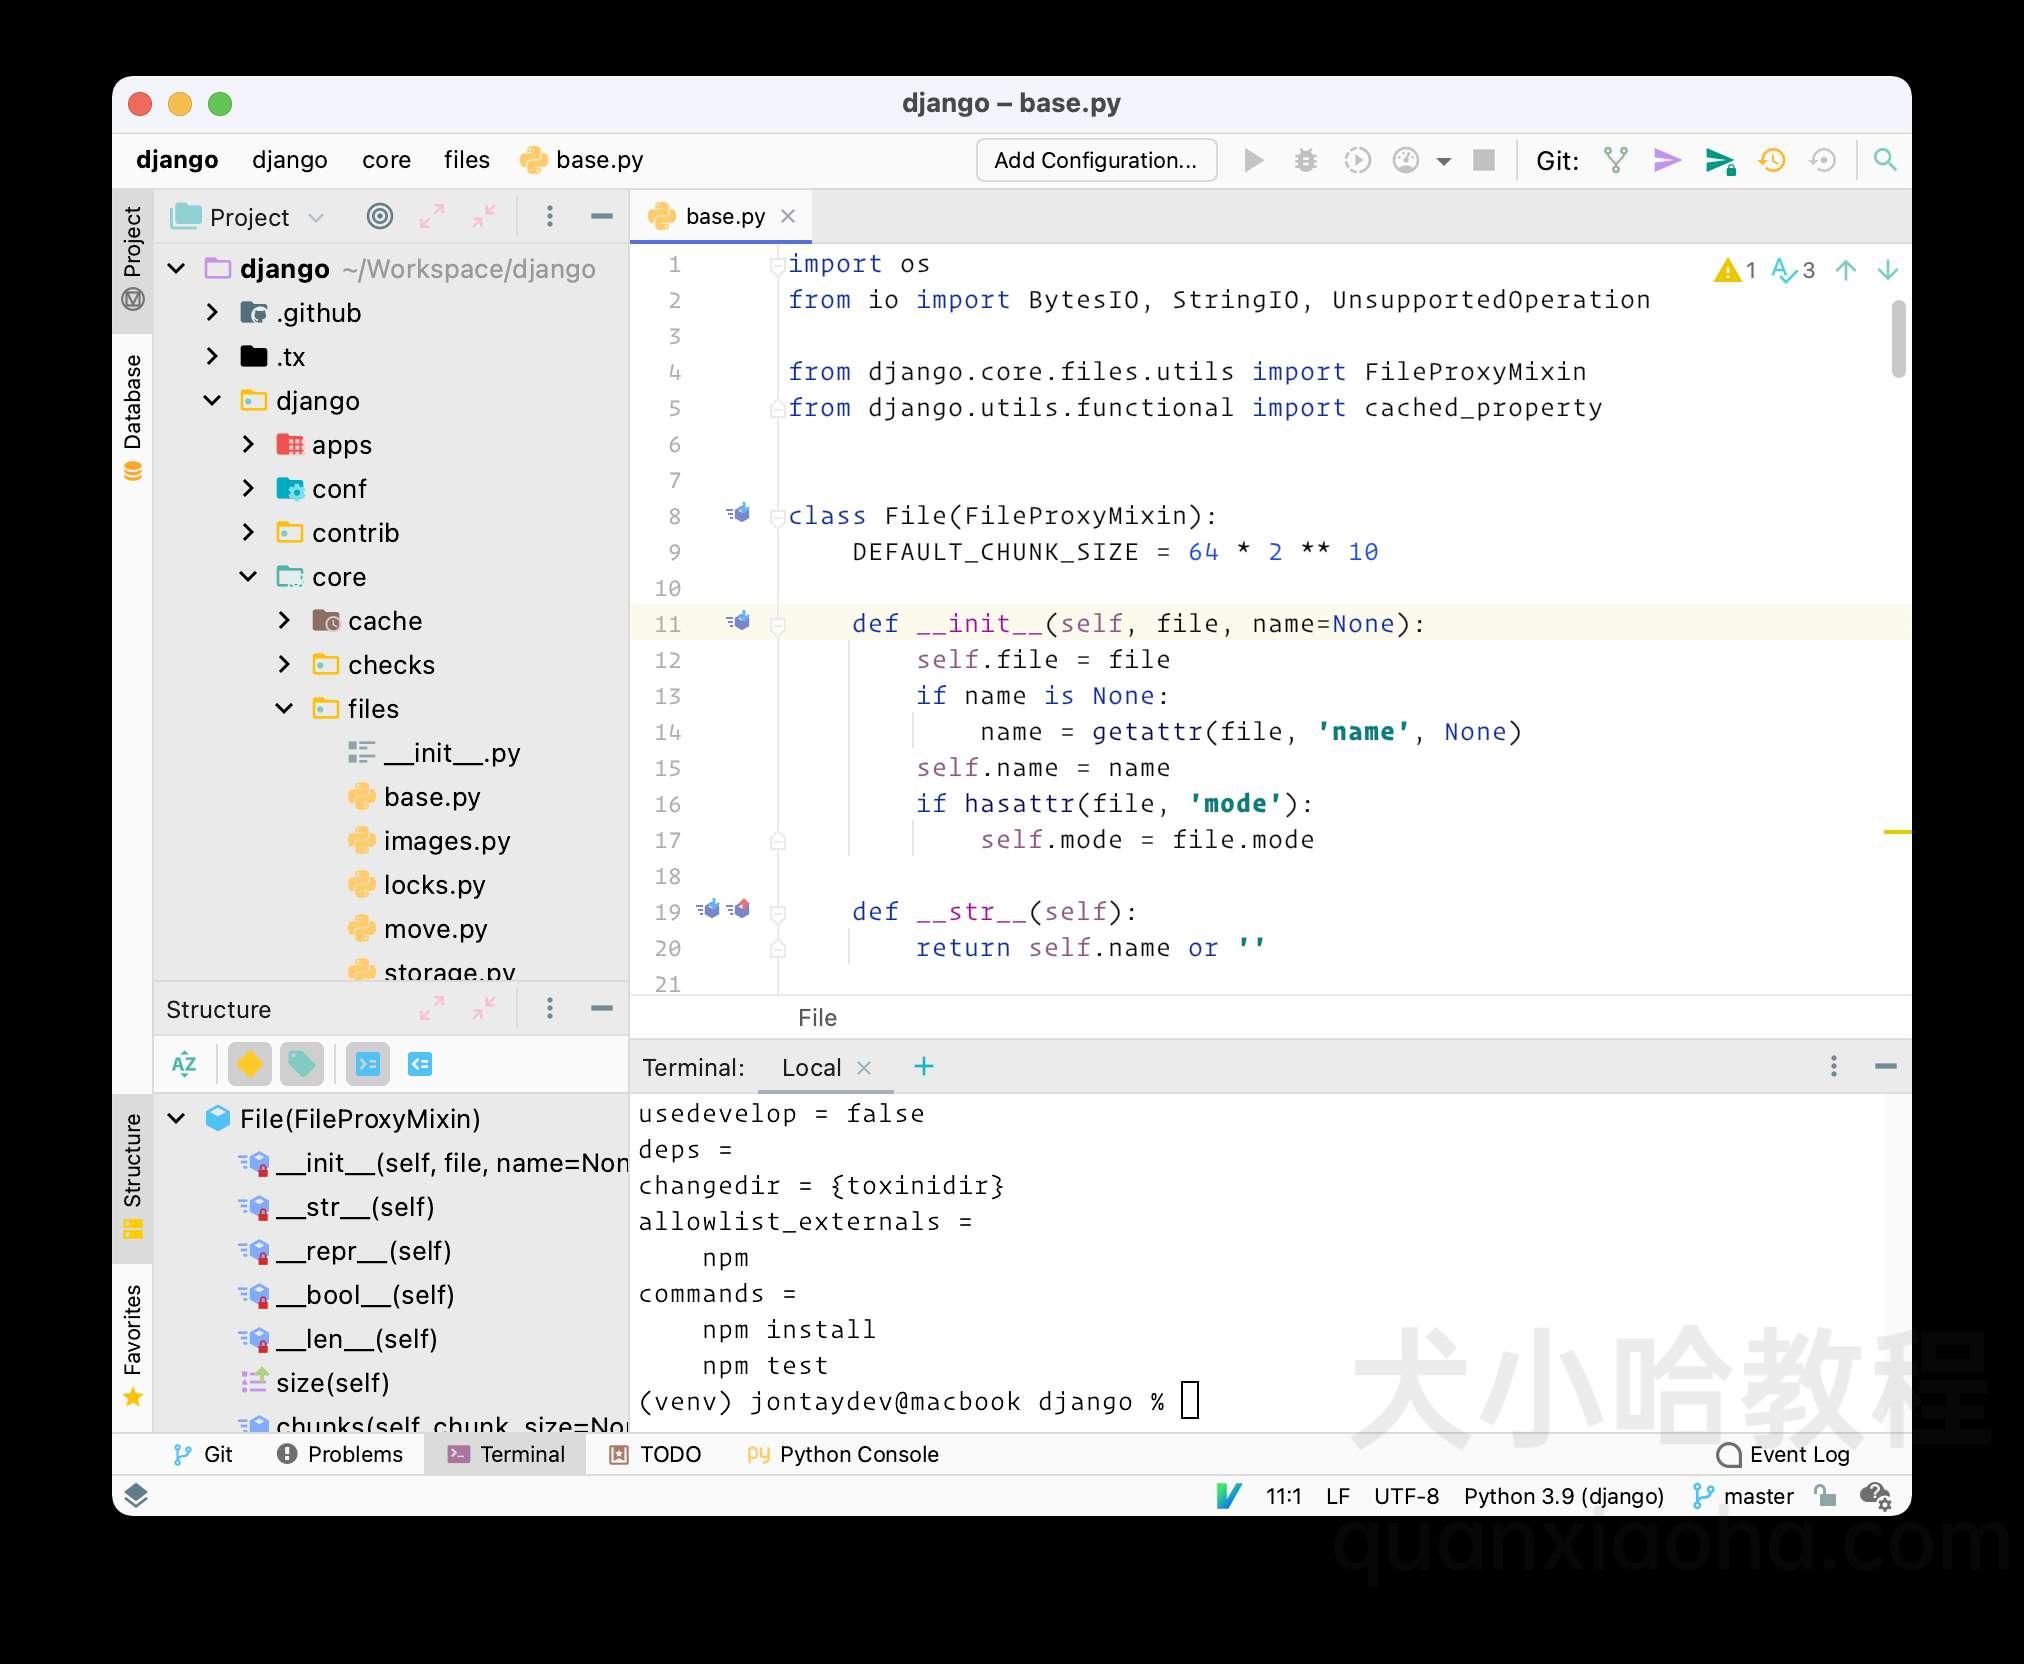Viewport: 2024px width, 1664px height.
Task: Click the Debug icon in toolbar
Action: pos(1305,160)
